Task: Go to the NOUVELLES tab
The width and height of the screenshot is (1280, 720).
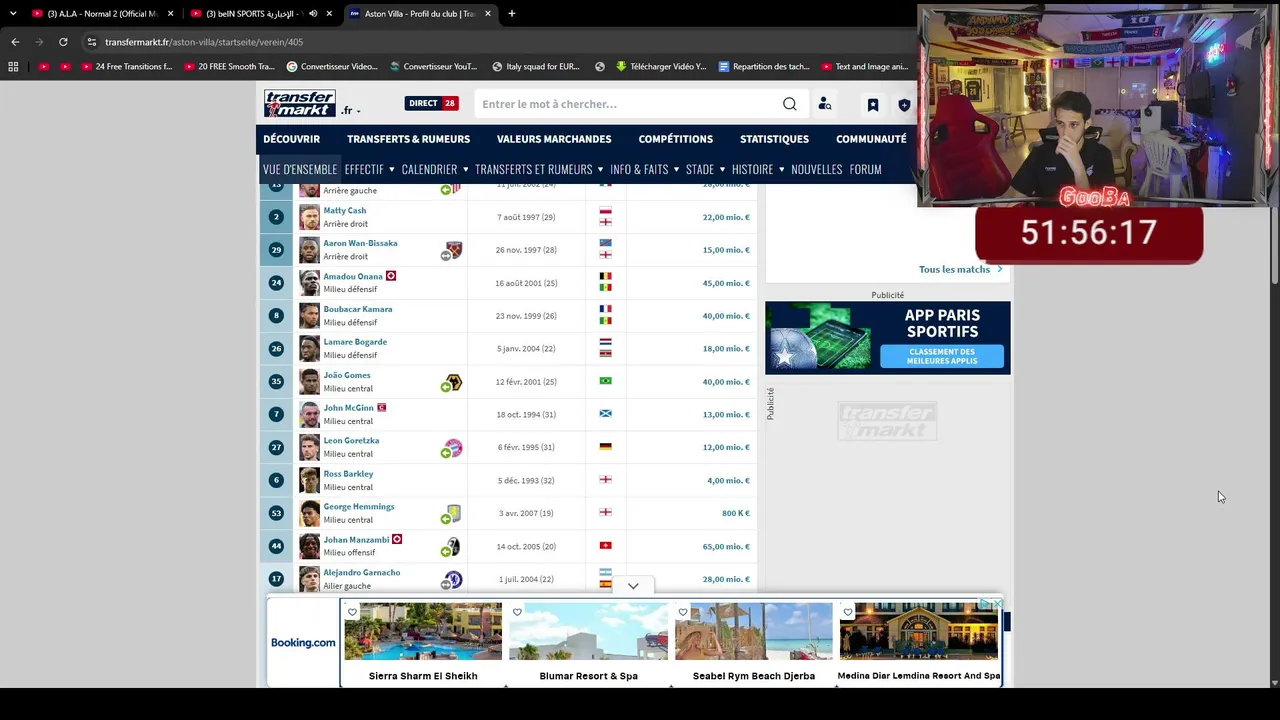Action: [x=817, y=169]
